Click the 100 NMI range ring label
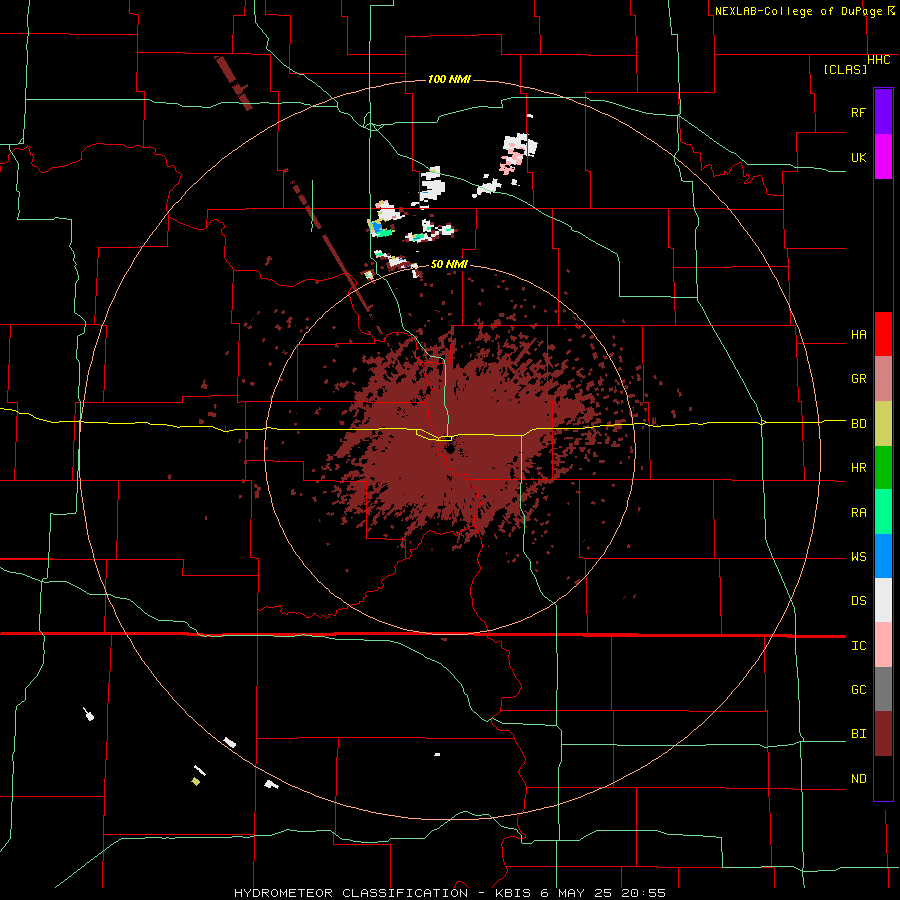This screenshot has height=900, width=900. point(449,79)
